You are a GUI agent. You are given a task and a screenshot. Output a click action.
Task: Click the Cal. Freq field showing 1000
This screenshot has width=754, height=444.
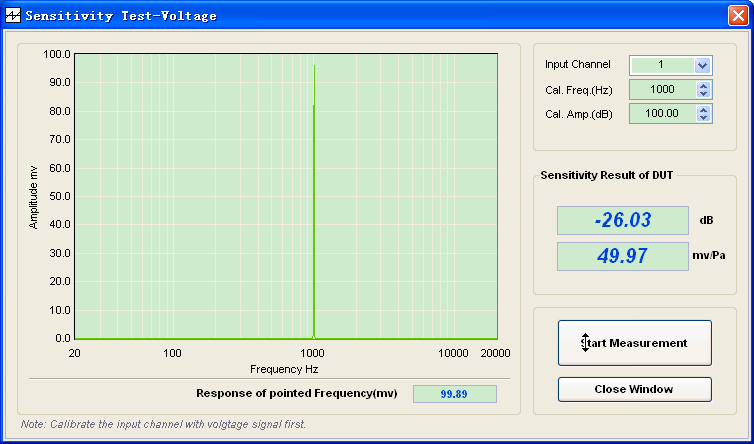coord(661,89)
